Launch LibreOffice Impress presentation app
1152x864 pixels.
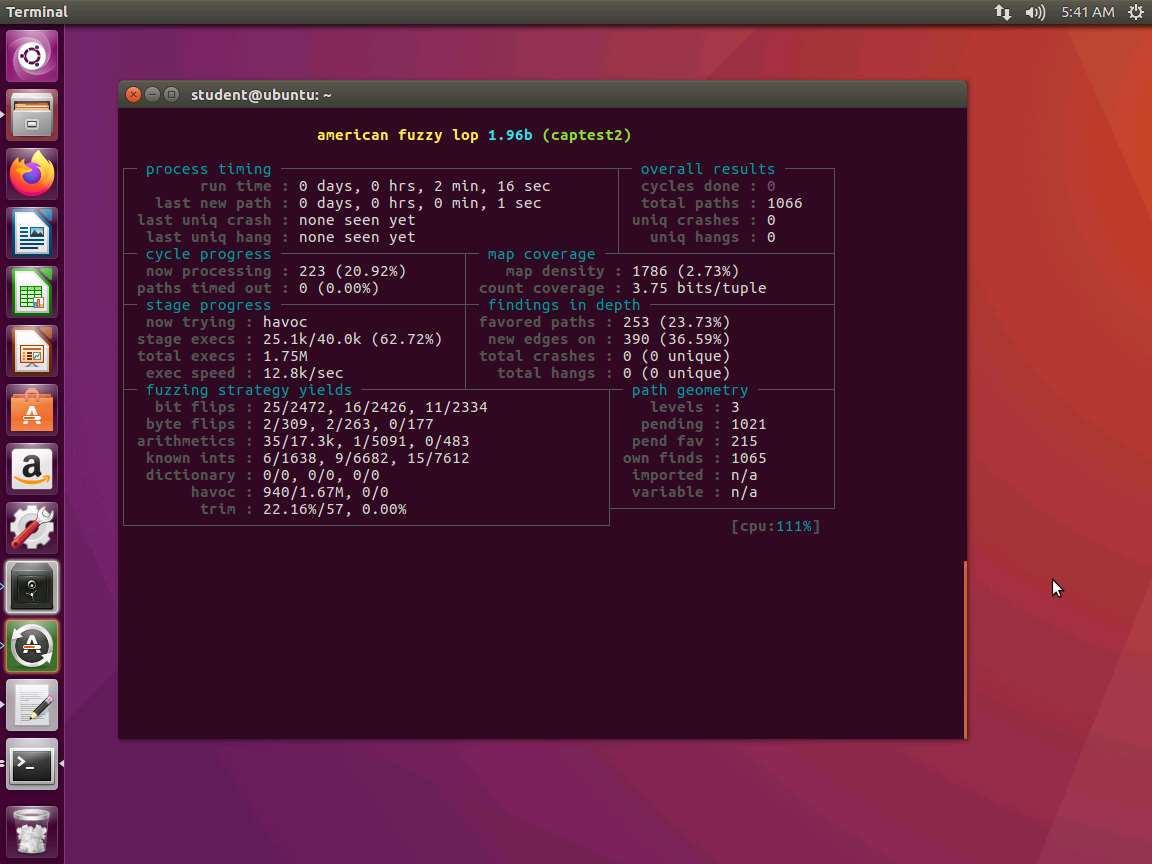coord(32,352)
